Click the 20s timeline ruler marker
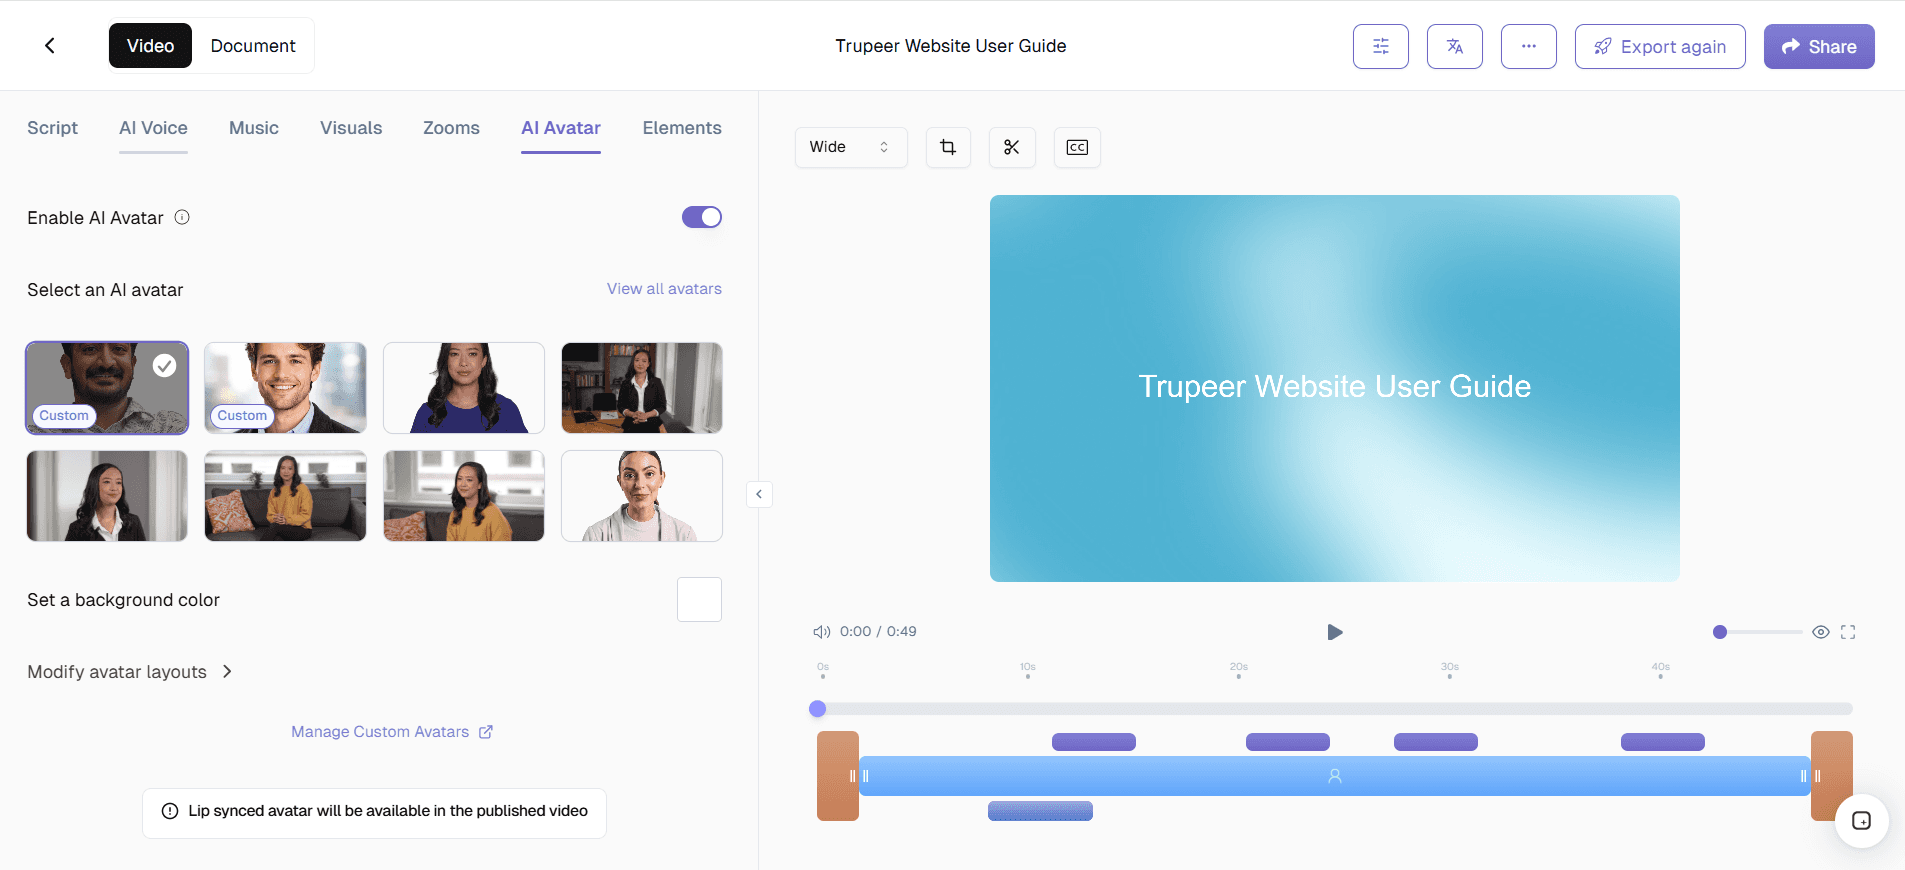The height and width of the screenshot is (870, 1905). 1239,670
